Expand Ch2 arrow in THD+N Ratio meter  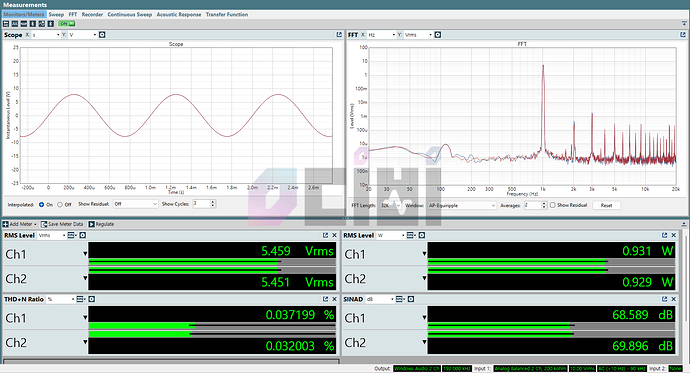85,342
